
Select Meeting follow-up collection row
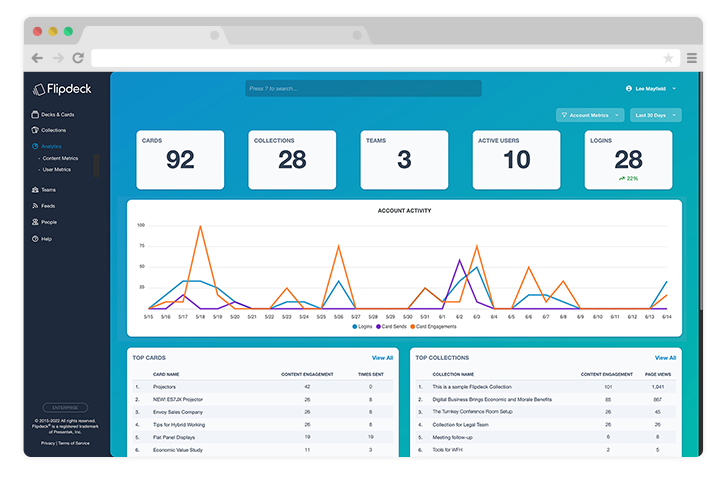pyautogui.click(x=546, y=437)
